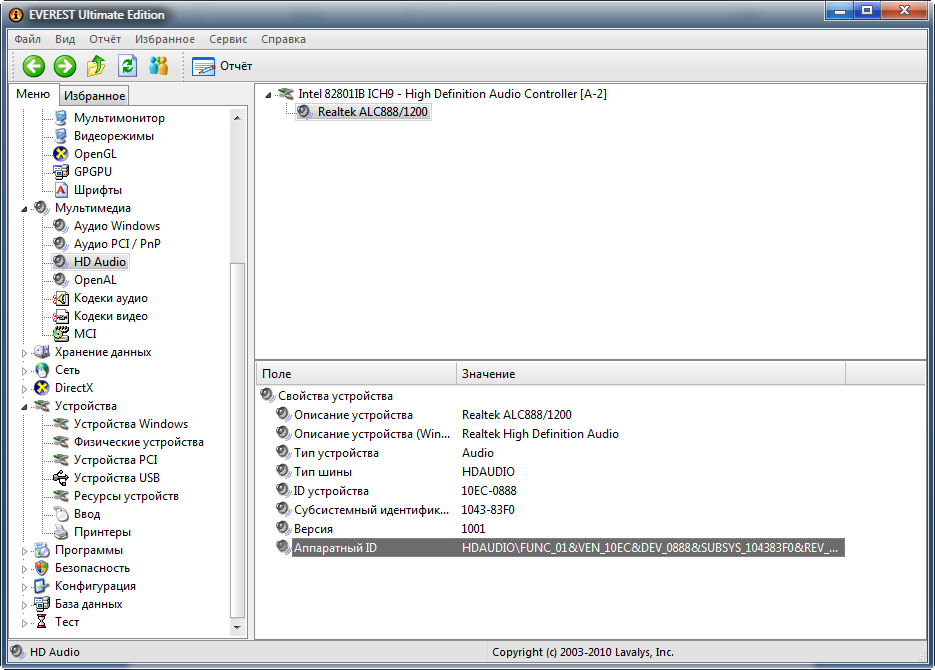Open the Сервис menu
The height and width of the screenshot is (670, 935).
click(228, 39)
